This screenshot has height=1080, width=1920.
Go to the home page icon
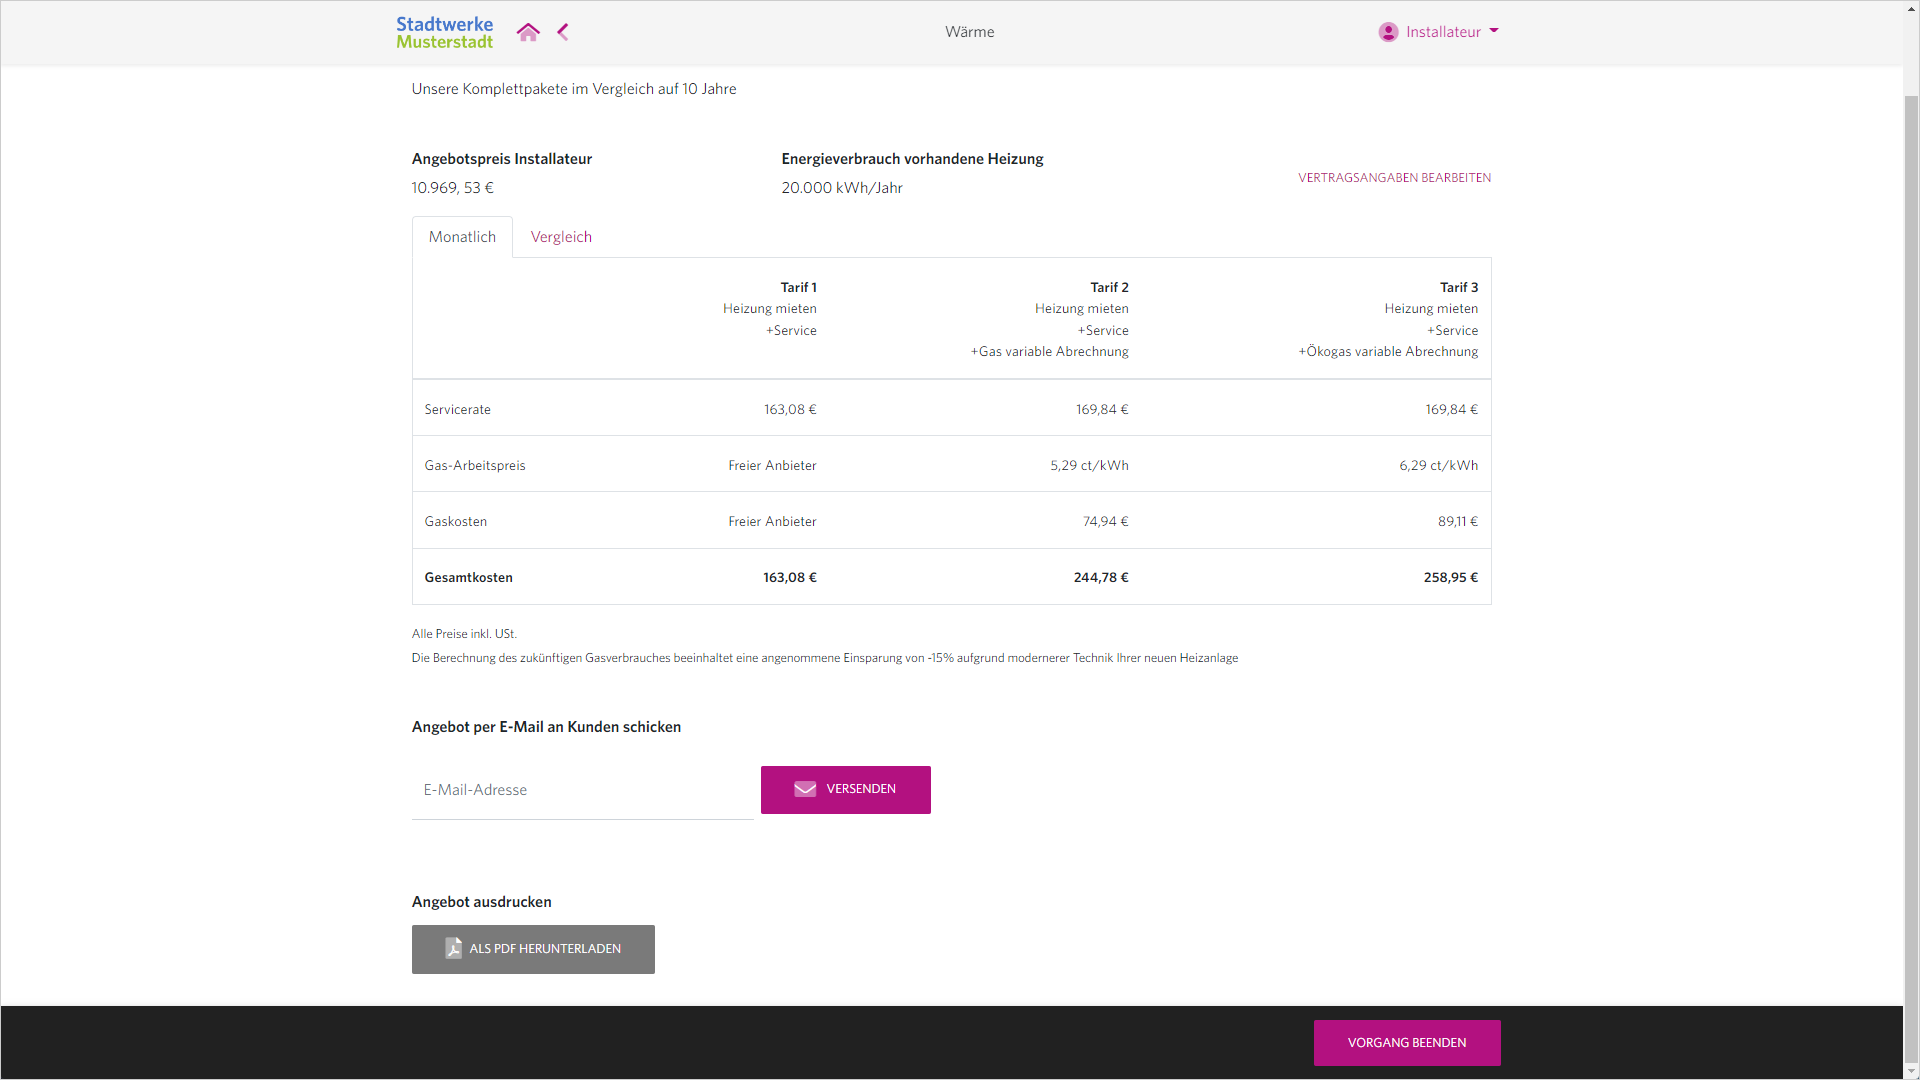[x=528, y=32]
